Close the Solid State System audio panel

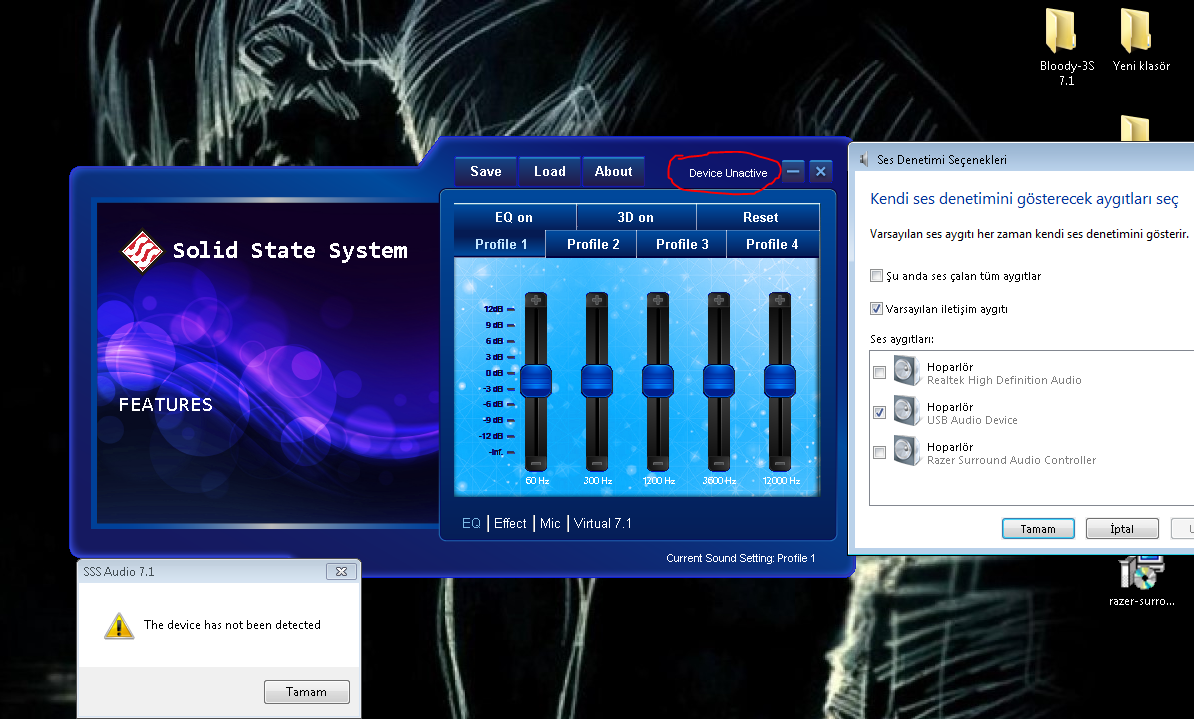click(x=820, y=171)
